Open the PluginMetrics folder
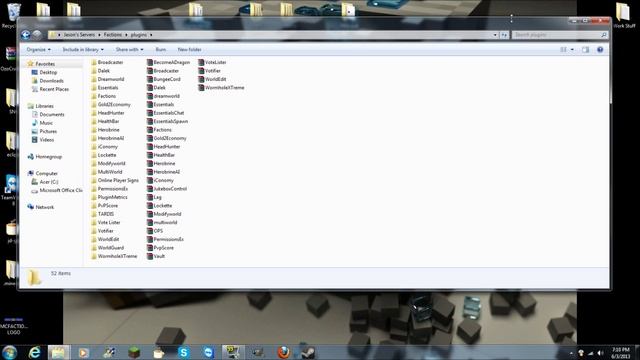Screen dimensions: 640x360 [x=109, y=197]
